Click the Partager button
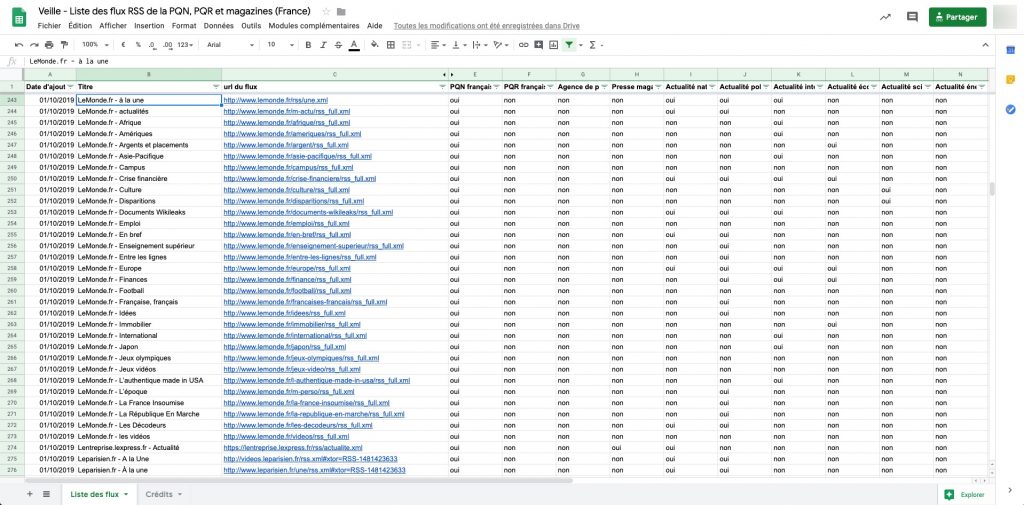Viewport: 1024px width, 505px height. click(x=957, y=17)
